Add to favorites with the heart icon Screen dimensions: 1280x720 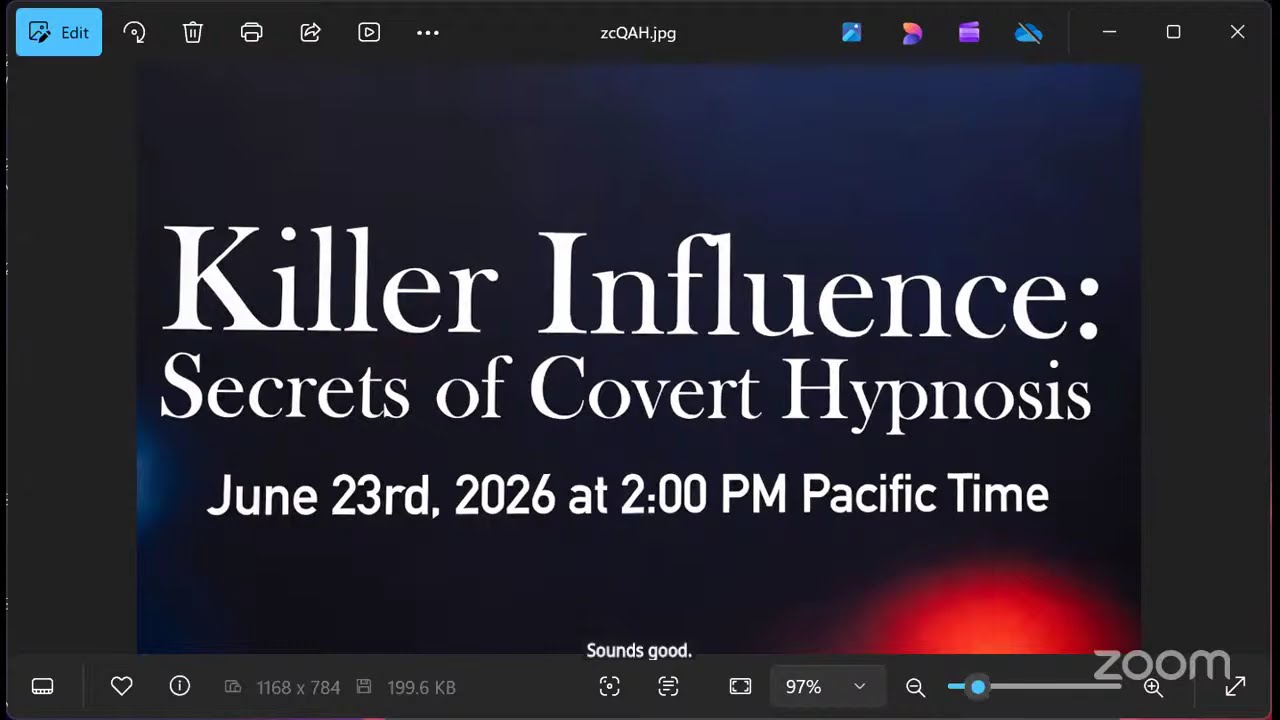pos(121,686)
